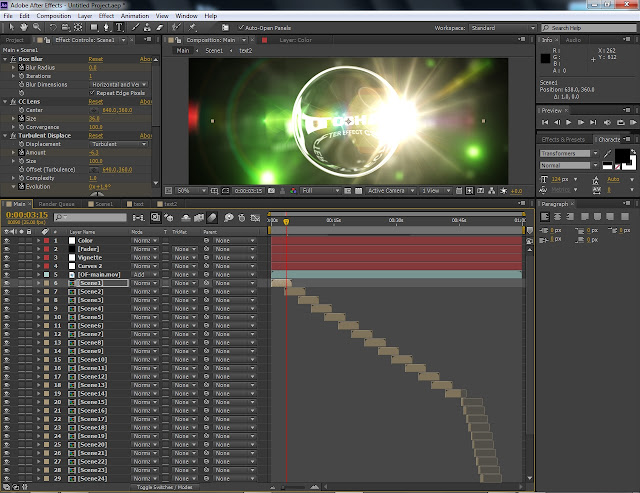640x493 pixels.
Task: Select the Puppet Pin tool
Action: (x=192, y=27)
